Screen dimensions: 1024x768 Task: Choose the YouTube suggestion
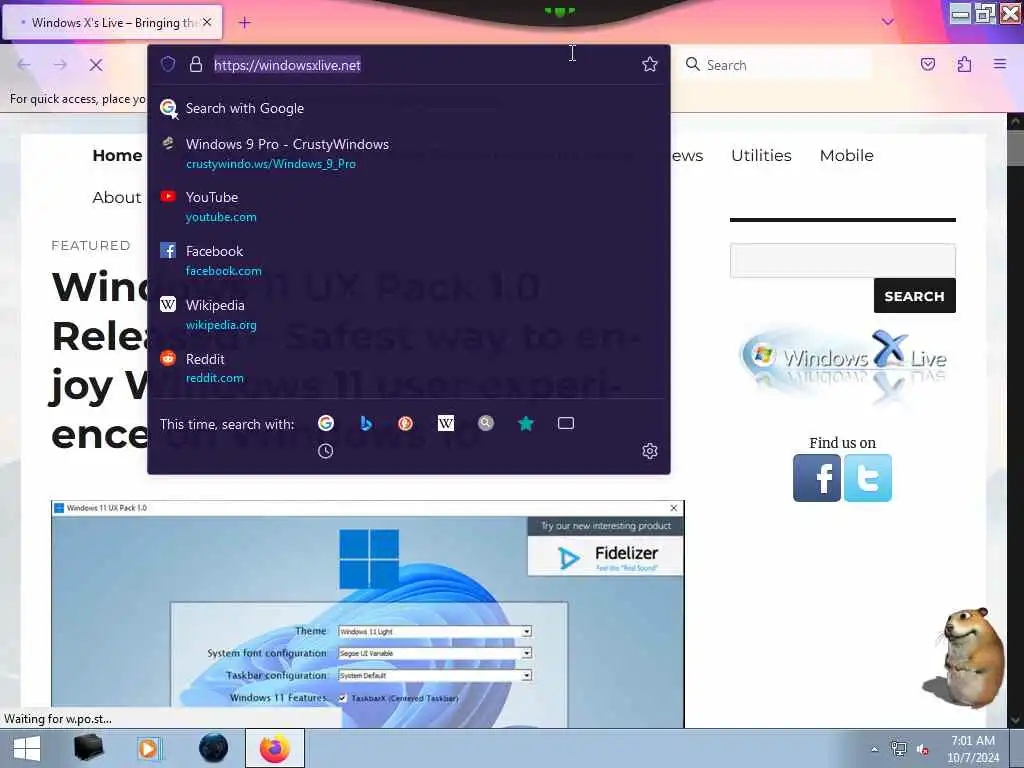pos(409,206)
